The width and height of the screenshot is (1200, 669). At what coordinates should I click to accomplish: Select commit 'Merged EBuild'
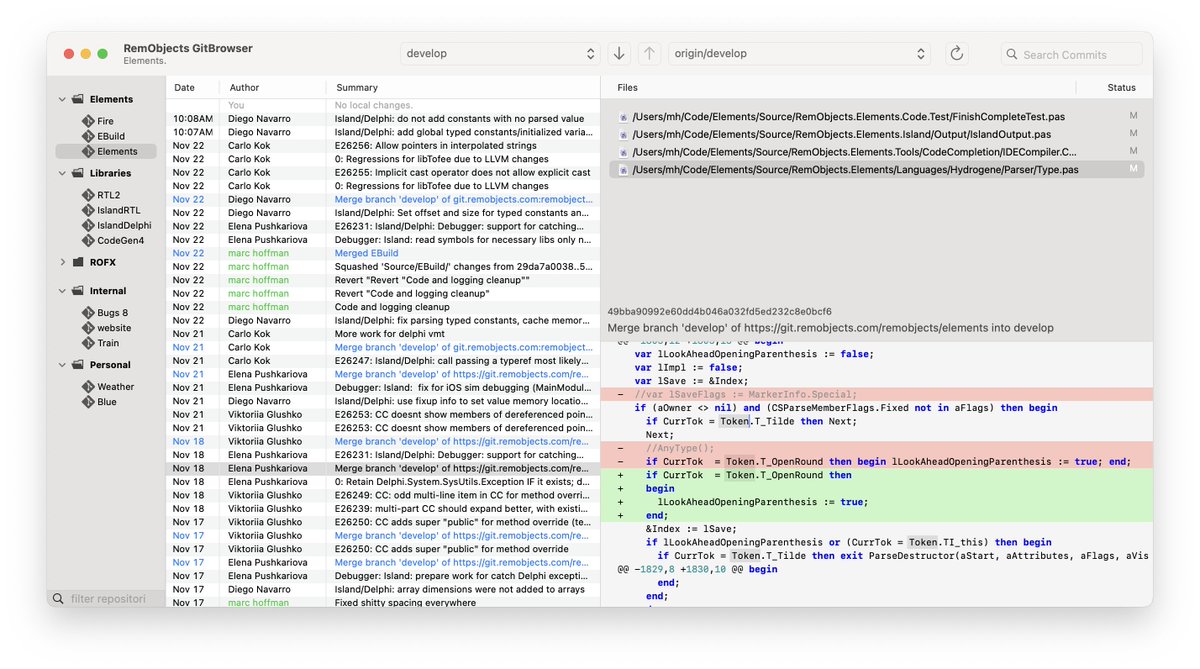[x=383, y=253]
